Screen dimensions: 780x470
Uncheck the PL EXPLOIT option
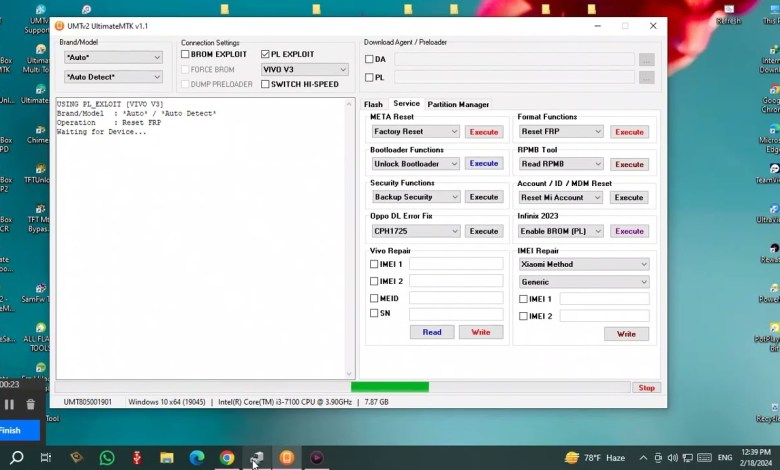(266, 54)
